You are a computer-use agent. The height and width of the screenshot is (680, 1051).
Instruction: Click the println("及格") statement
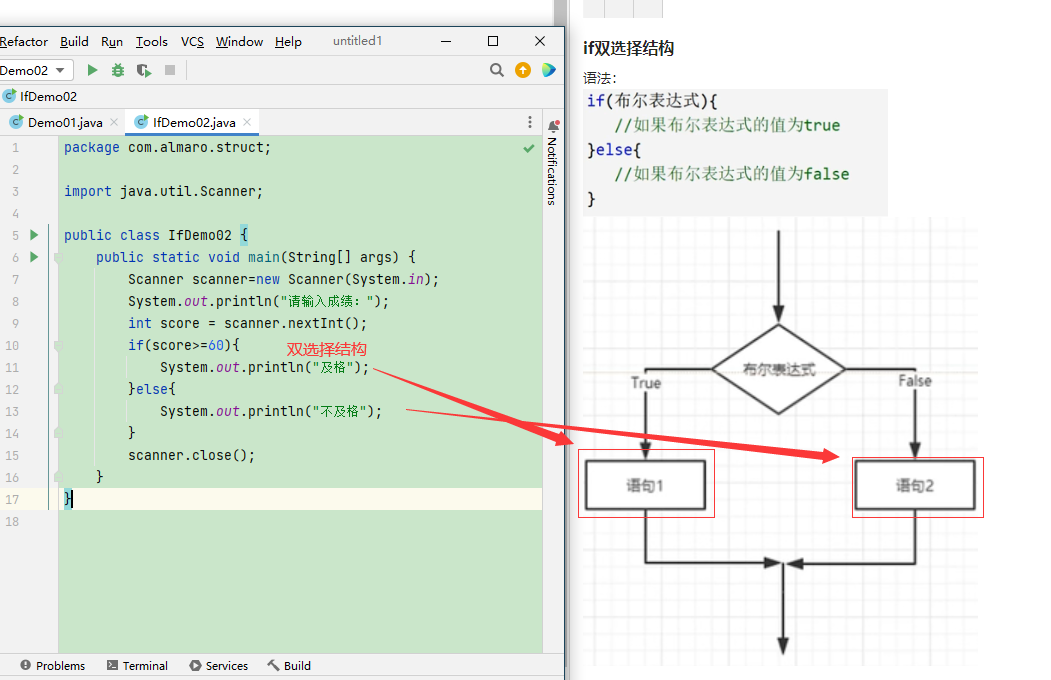click(264, 368)
